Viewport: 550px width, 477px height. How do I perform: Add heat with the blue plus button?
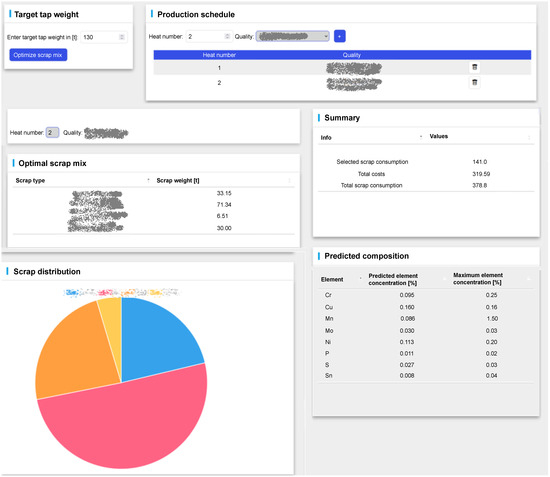tap(340, 36)
